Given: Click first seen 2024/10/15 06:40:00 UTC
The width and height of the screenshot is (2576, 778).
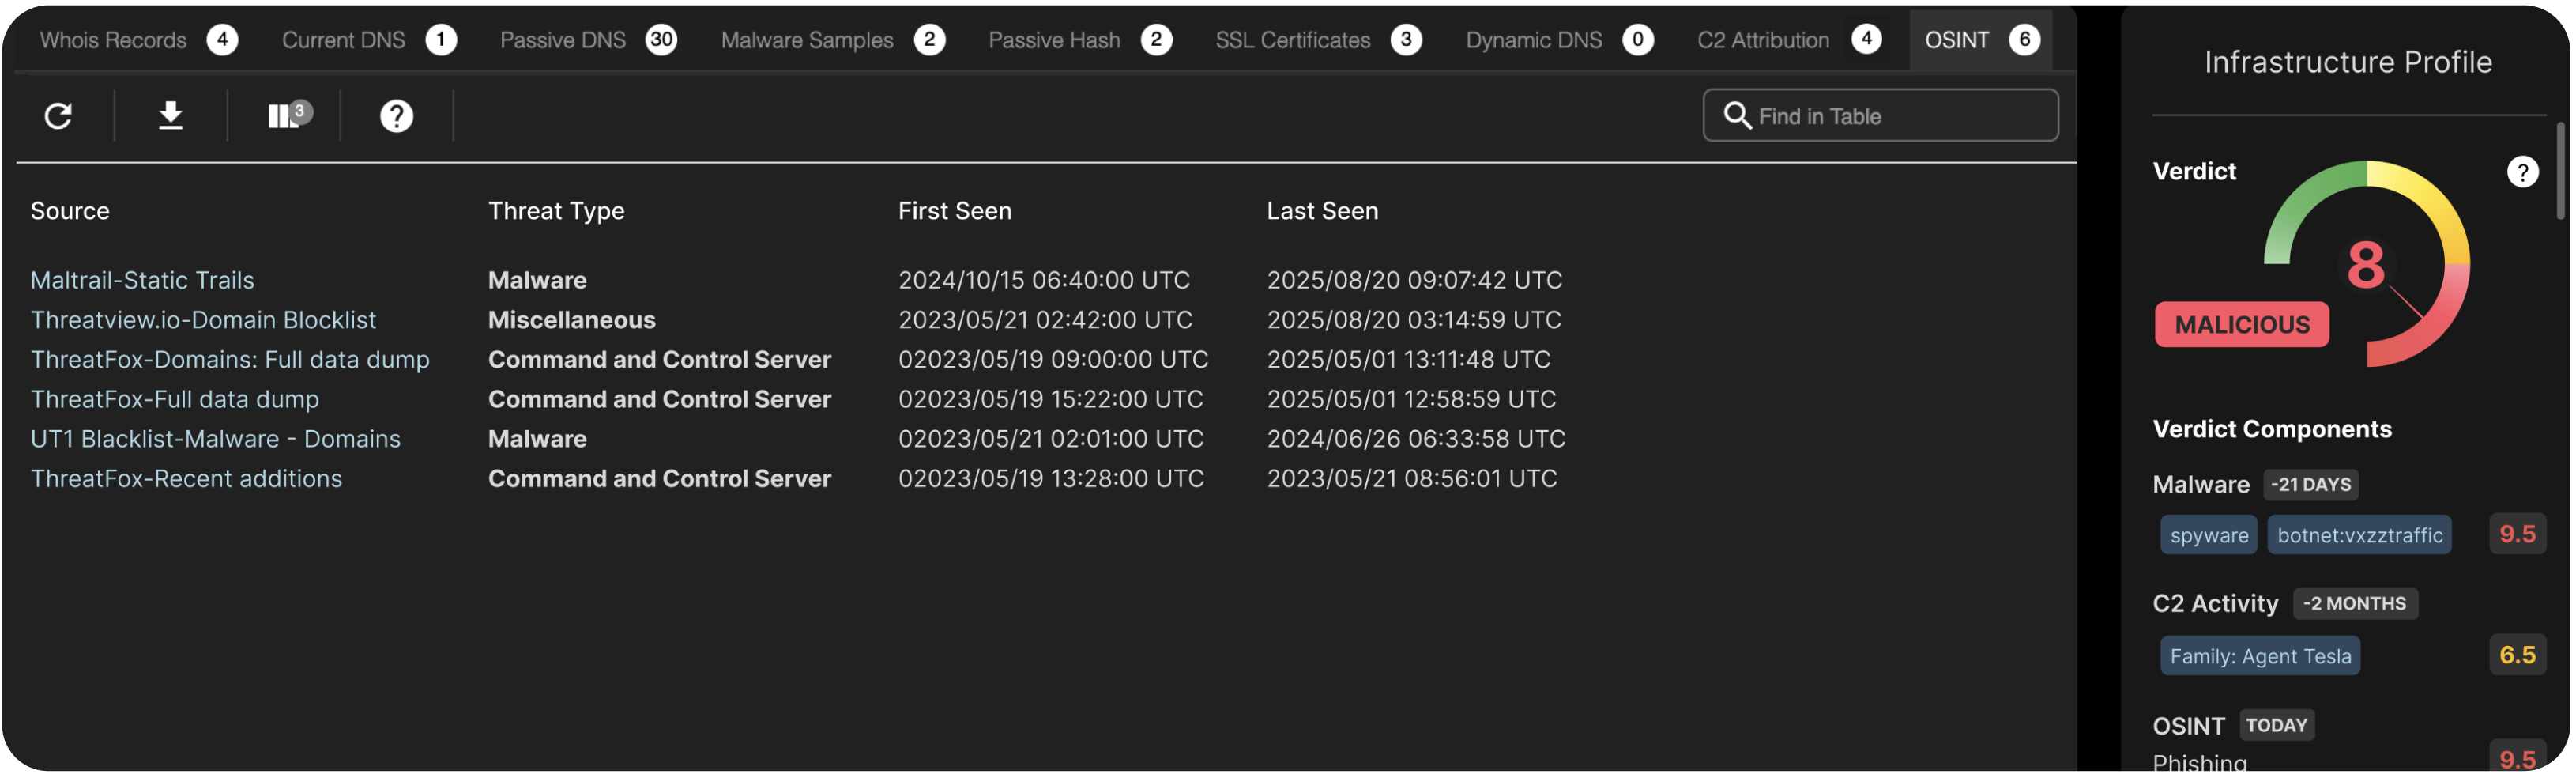Looking at the screenshot, I should click(x=1044, y=280).
